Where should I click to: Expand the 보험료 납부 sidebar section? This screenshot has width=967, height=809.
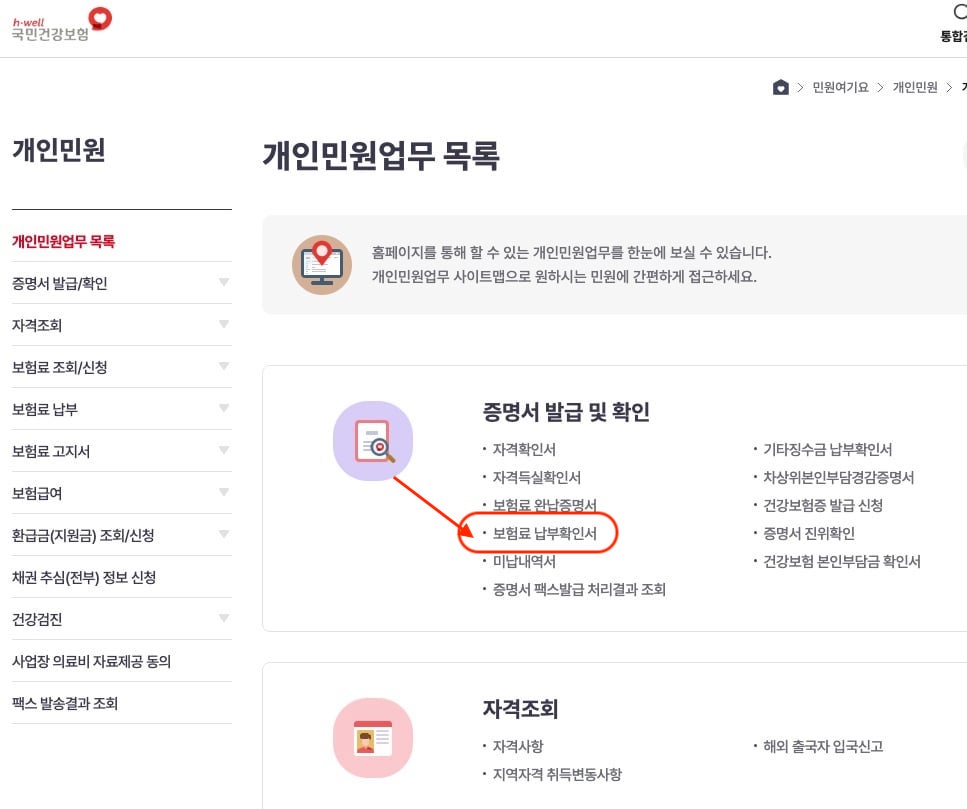(x=121, y=409)
